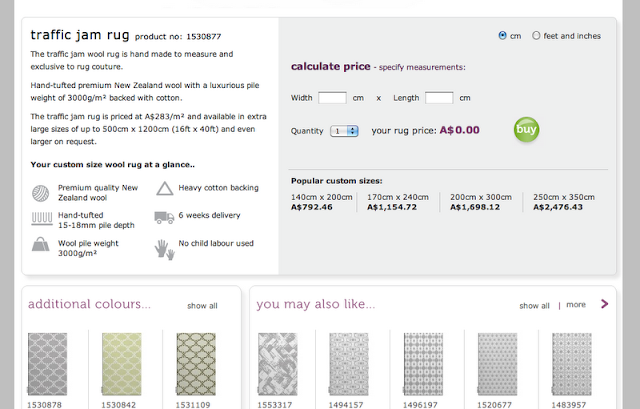Click the hand-tufted pile depth icon

(x=42, y=219)
